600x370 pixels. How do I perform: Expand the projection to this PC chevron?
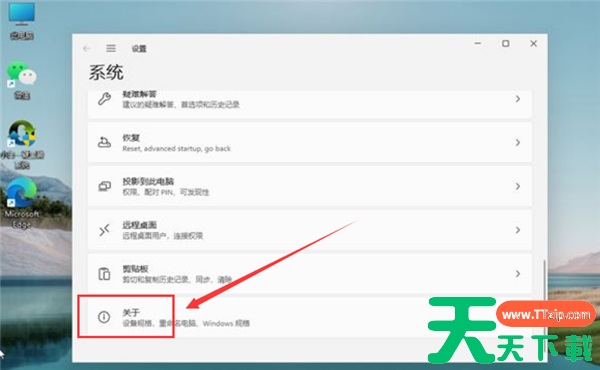(518, 186)
